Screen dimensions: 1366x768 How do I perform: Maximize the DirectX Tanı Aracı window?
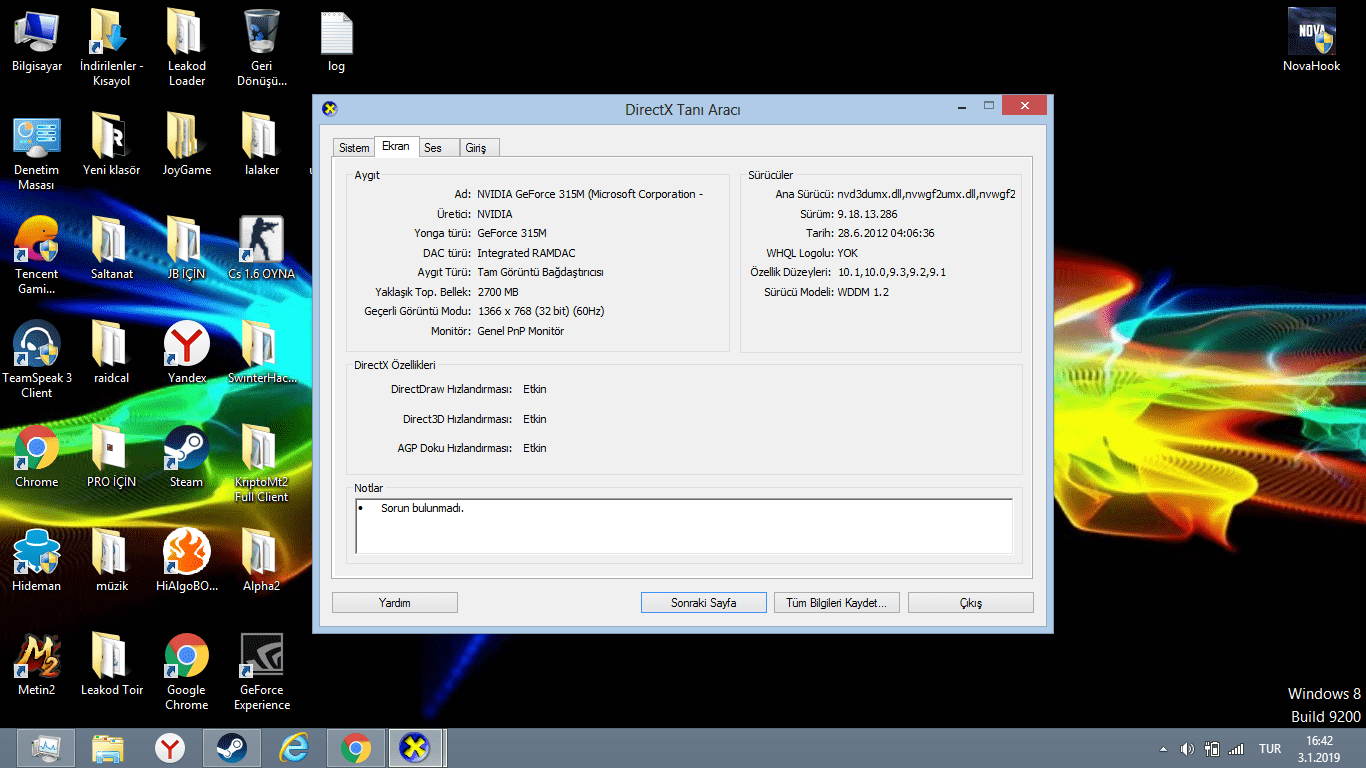coord(989,105)
